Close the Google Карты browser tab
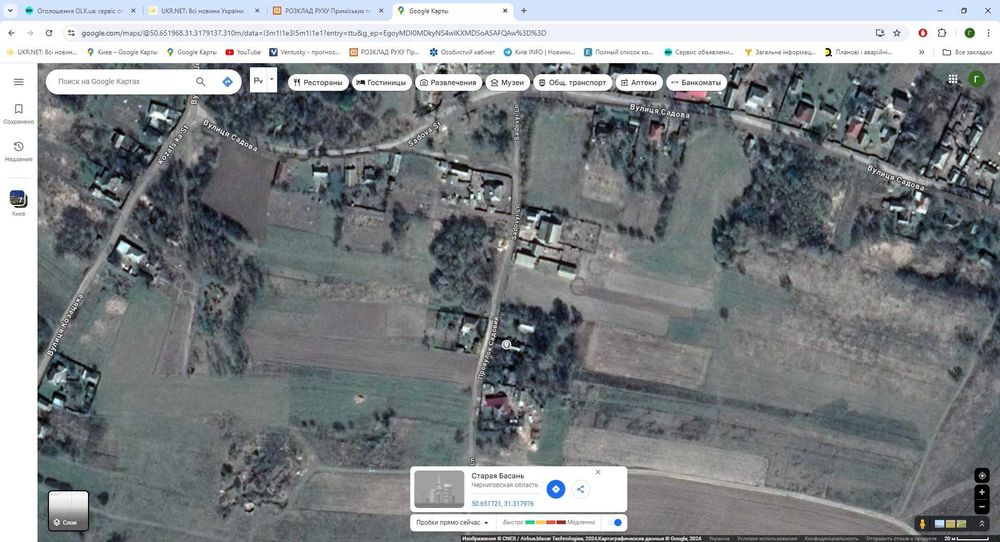 tap(504, 11)
